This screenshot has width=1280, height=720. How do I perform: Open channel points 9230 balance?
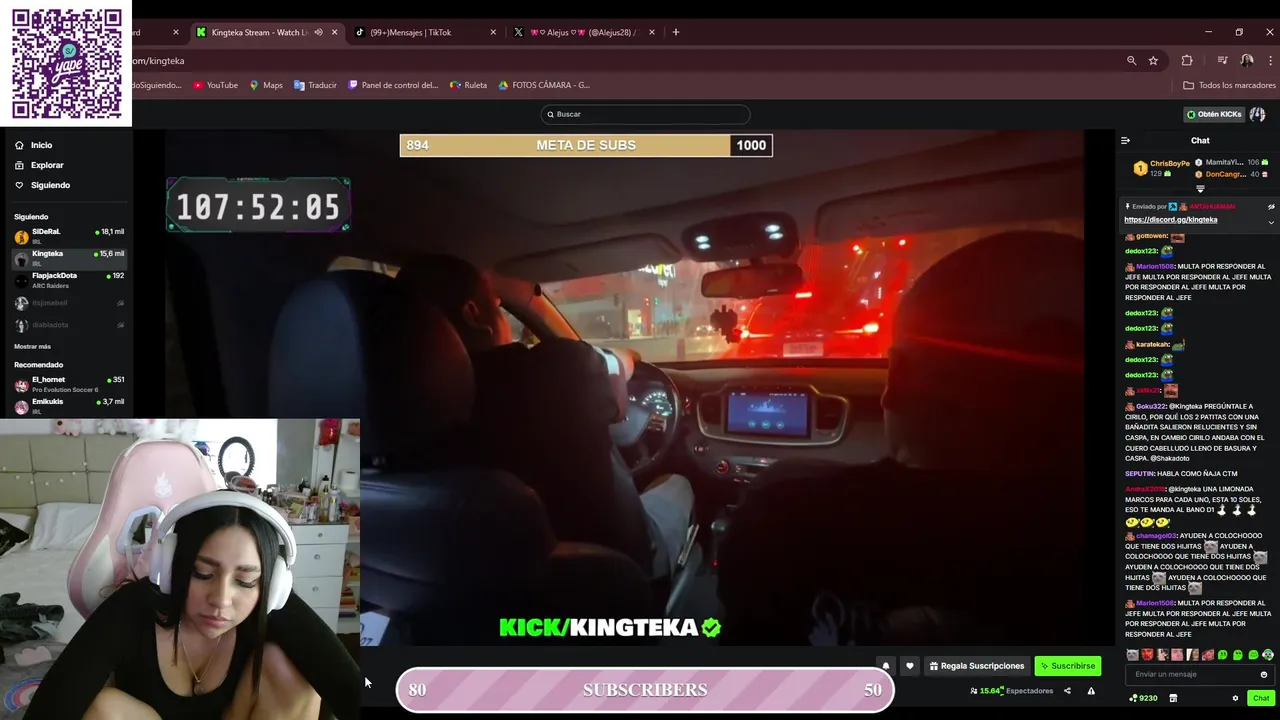[1142, 698]
